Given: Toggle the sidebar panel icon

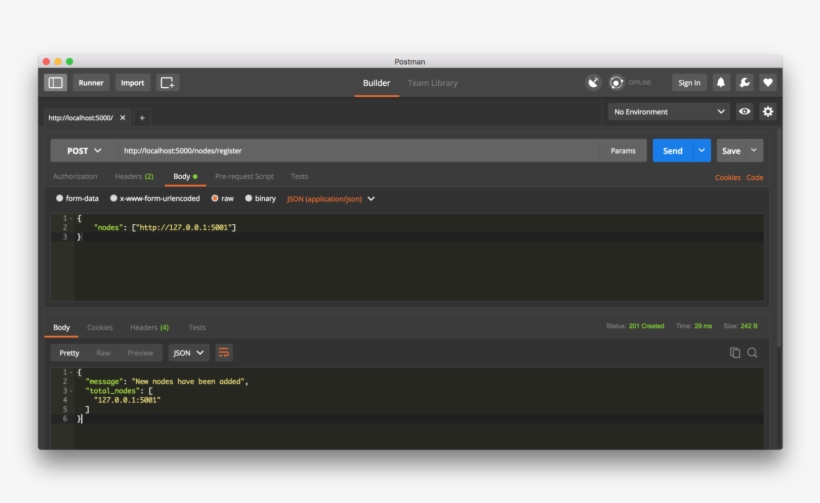Looking at the screenshot, I should click(x=55, y=83).
